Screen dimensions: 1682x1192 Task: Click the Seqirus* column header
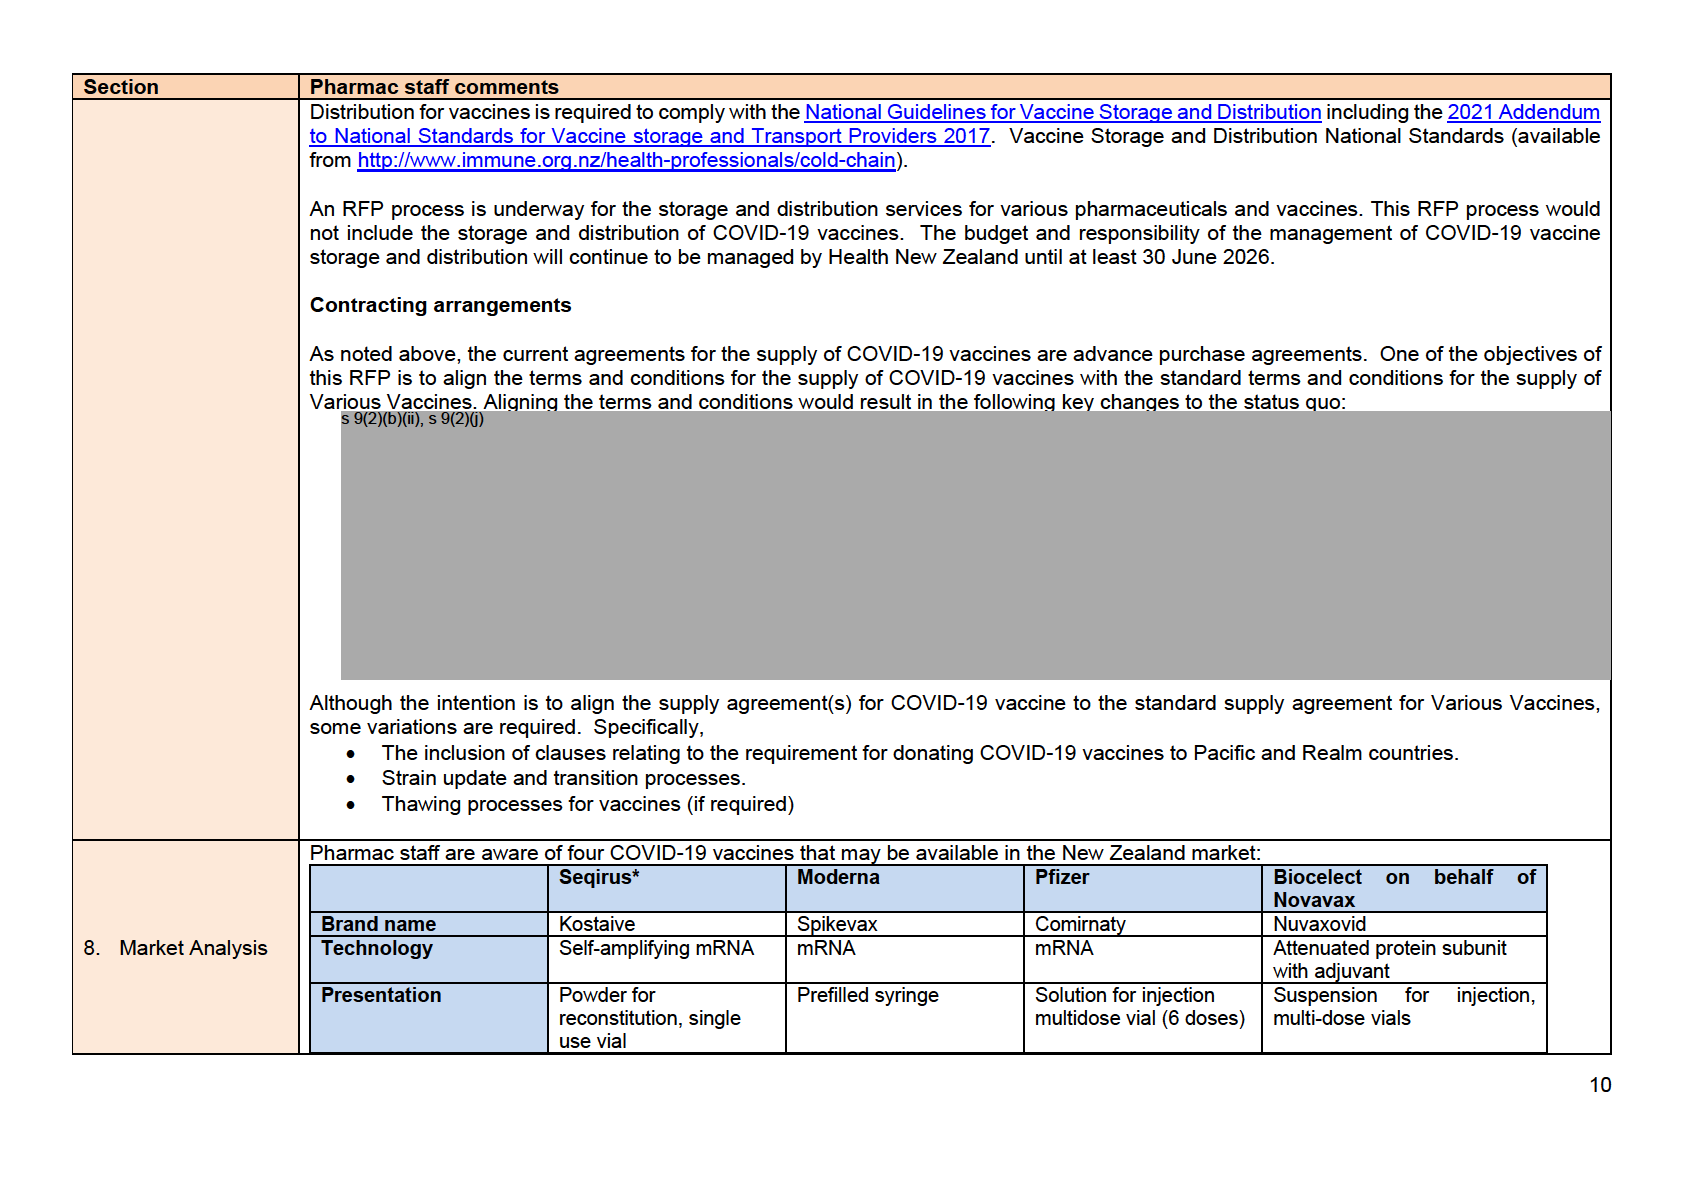pyautogui.click(x=599, y=877)
